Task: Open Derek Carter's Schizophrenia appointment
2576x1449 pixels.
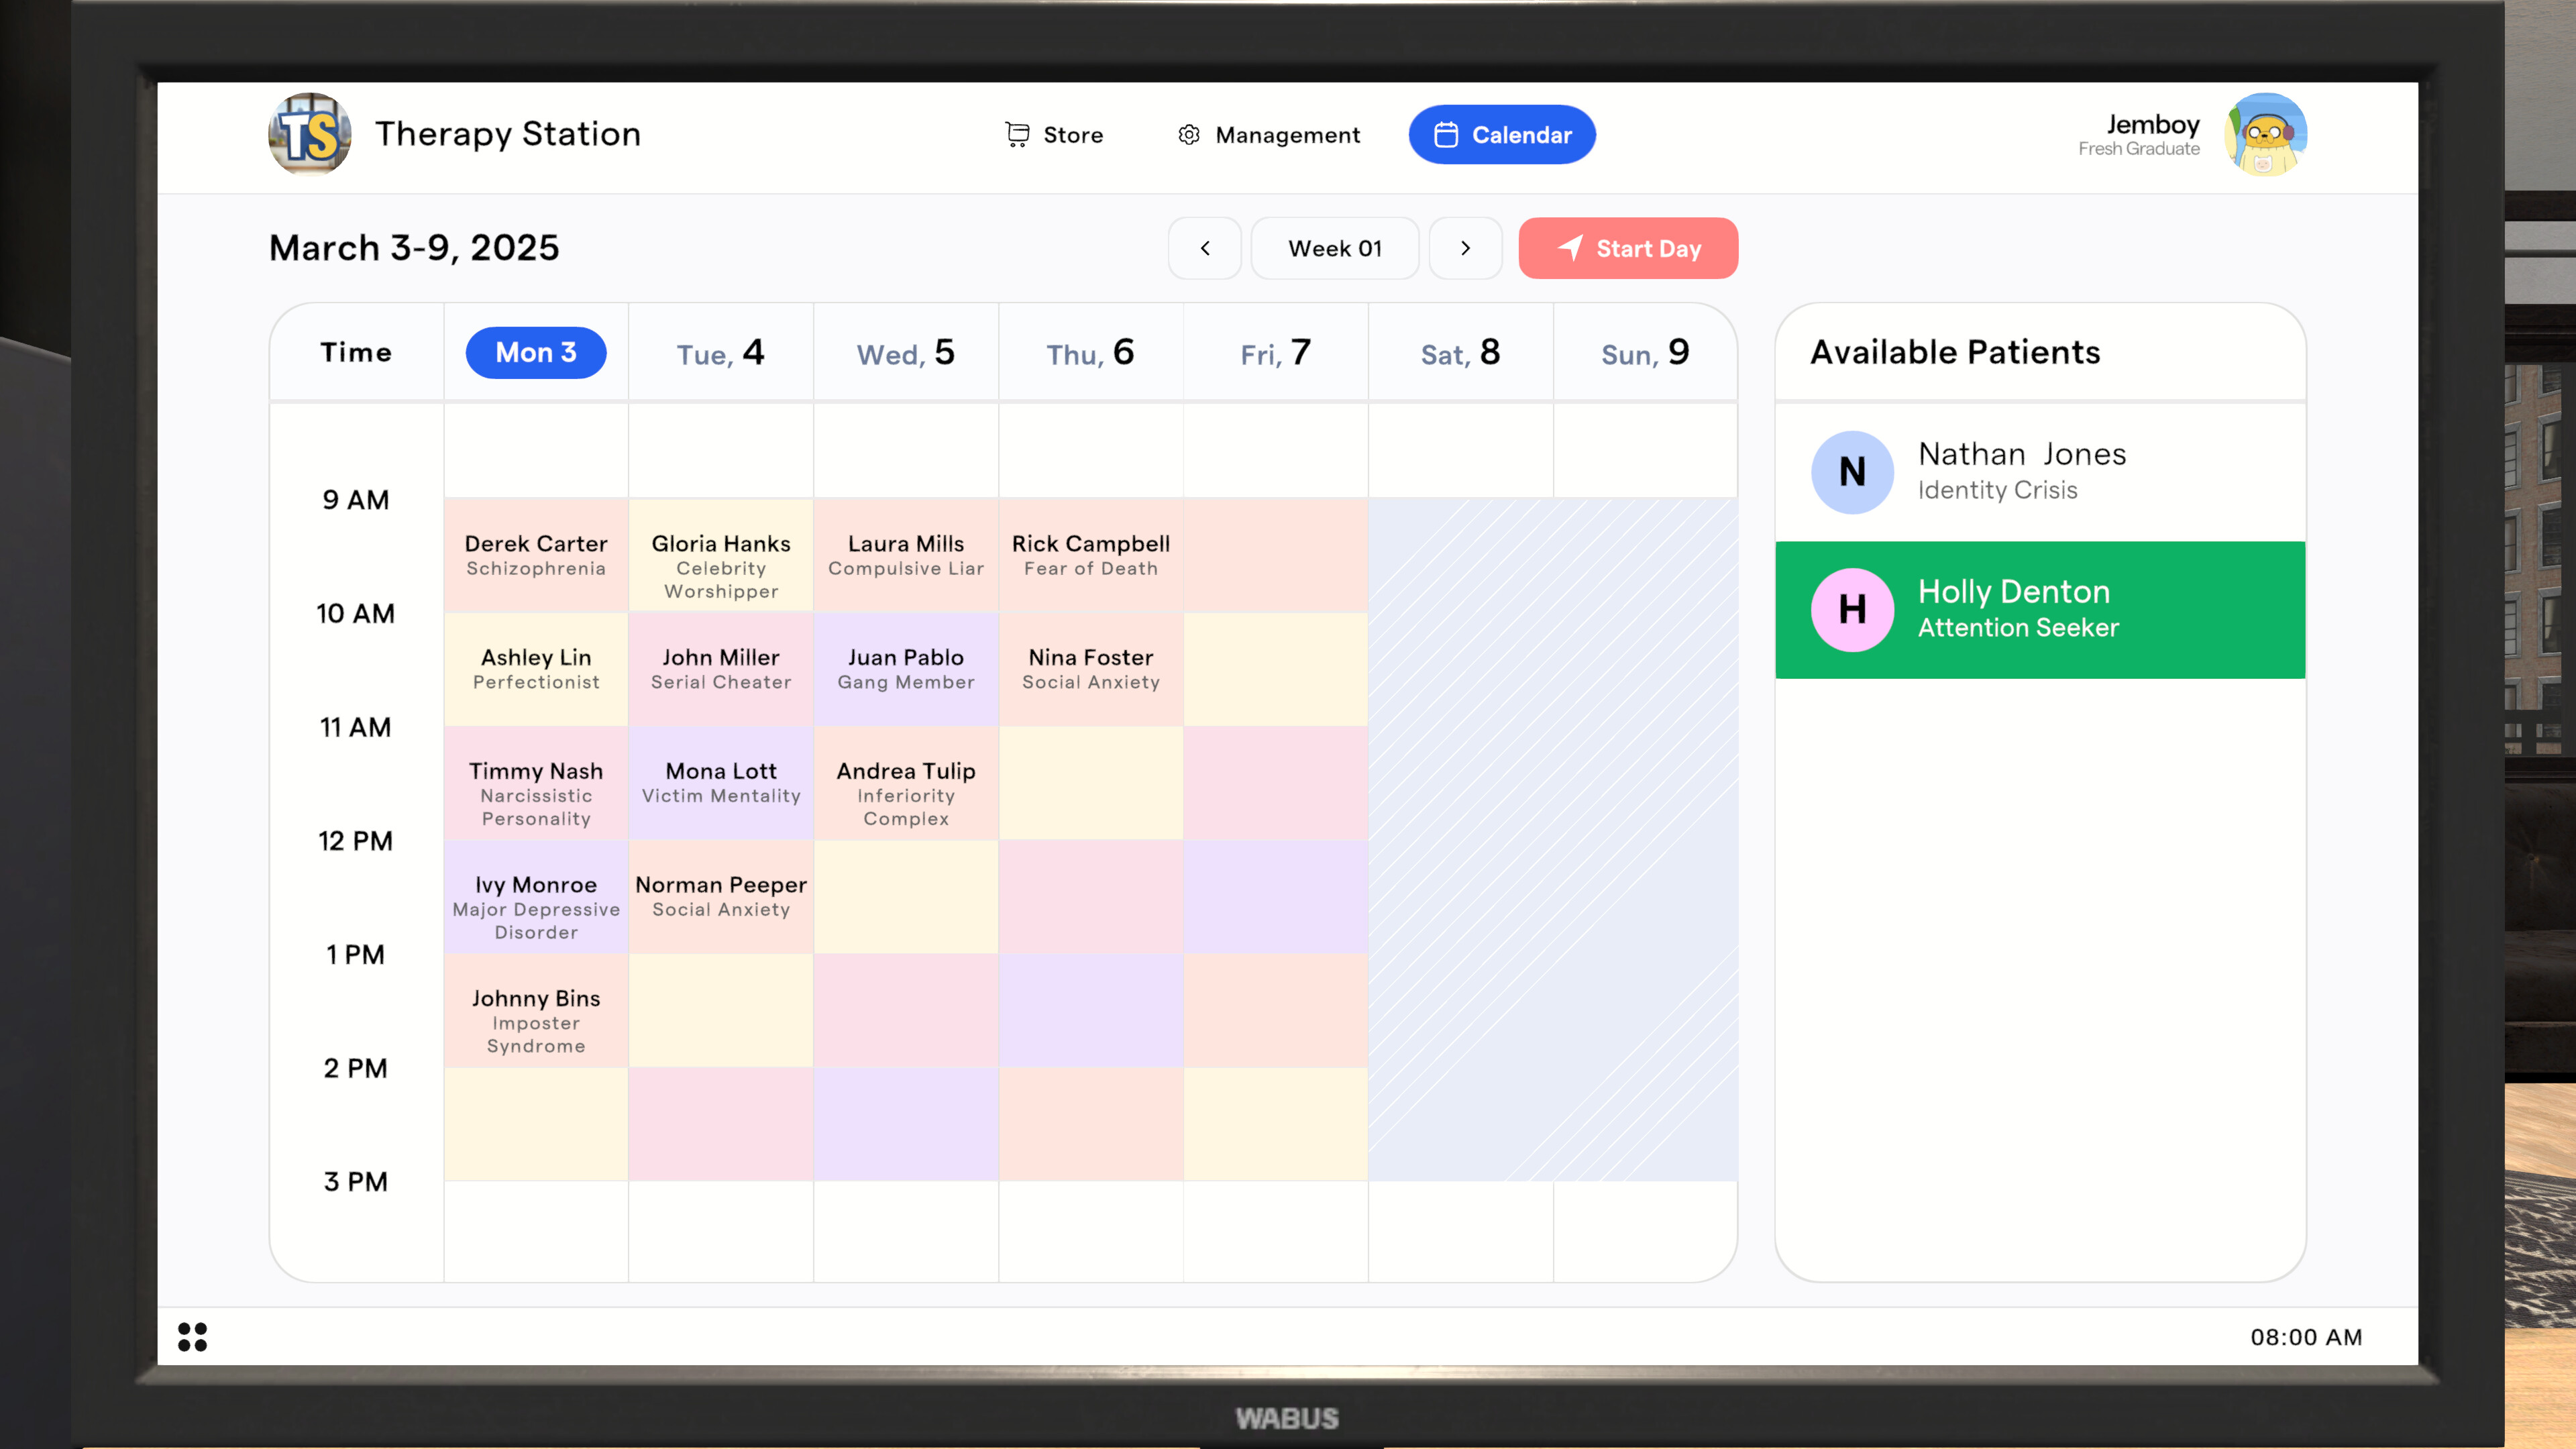Action: tap(536, 555)
